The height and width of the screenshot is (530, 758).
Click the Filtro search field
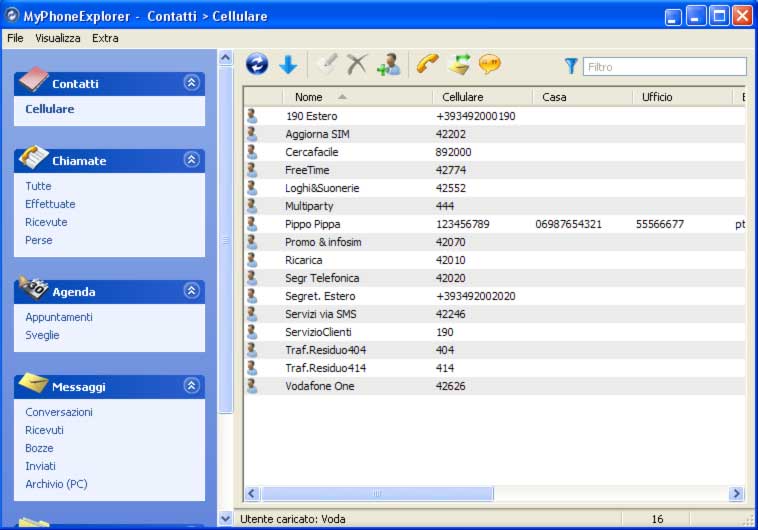point(664,67)
